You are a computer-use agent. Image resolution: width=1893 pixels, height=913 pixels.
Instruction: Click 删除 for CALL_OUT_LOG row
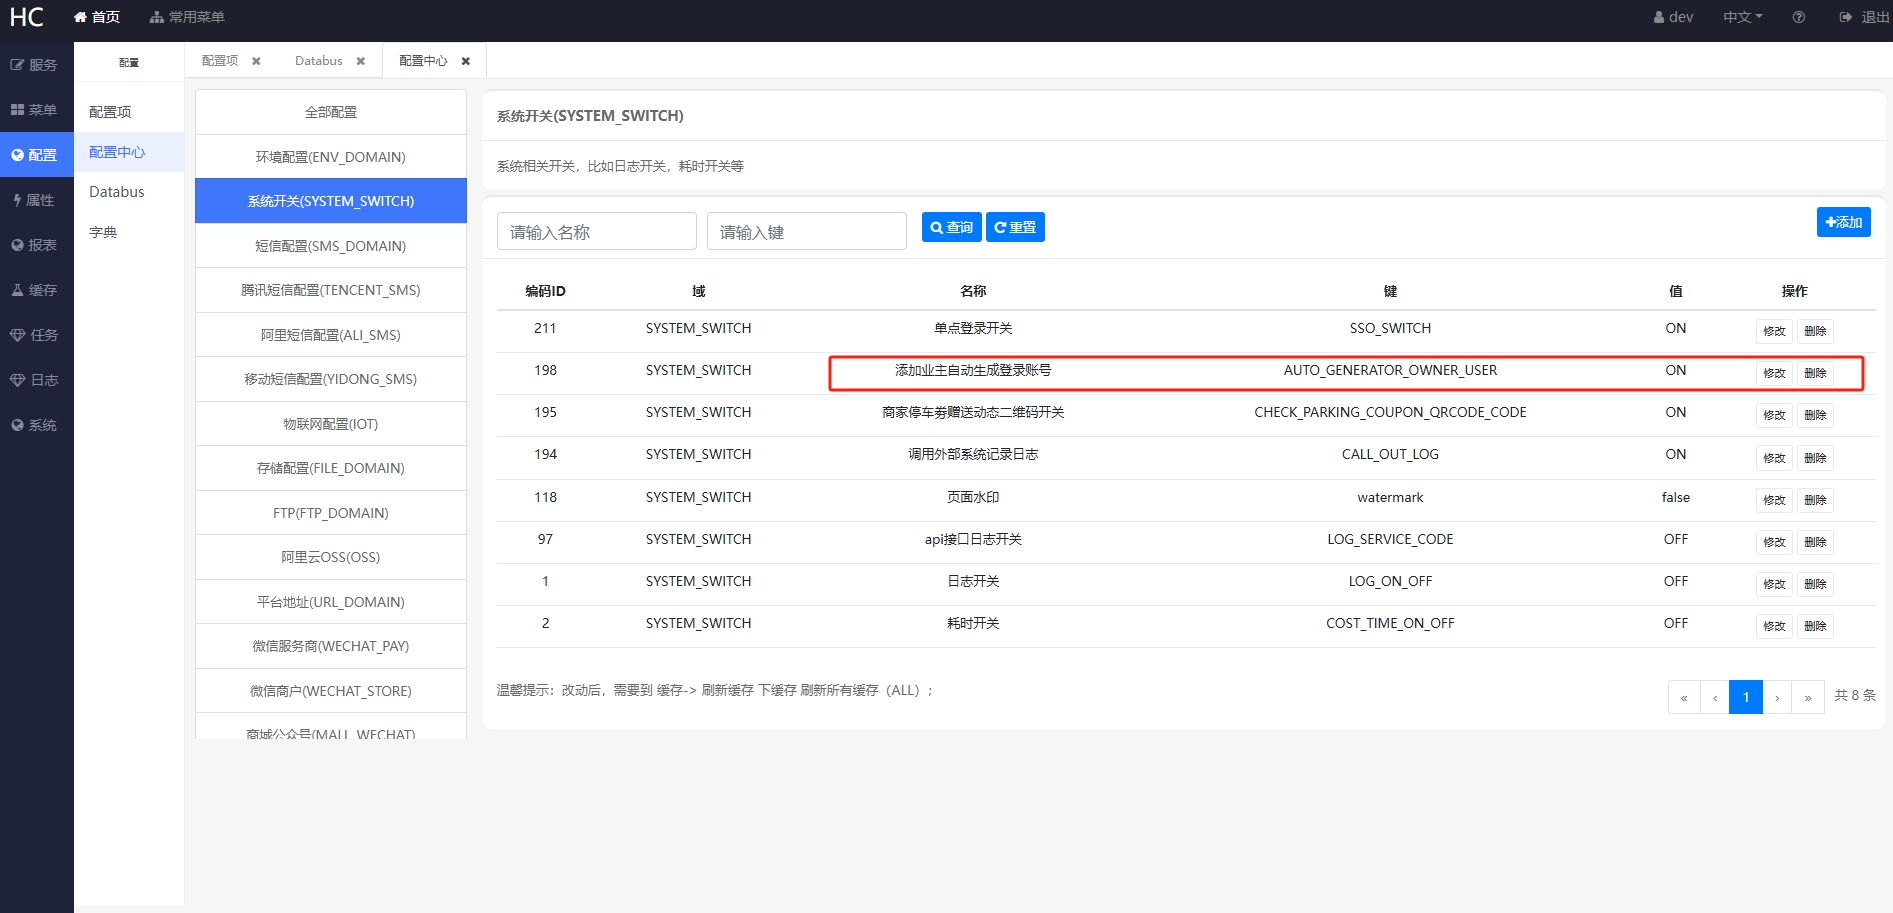tap(1815, 458)
